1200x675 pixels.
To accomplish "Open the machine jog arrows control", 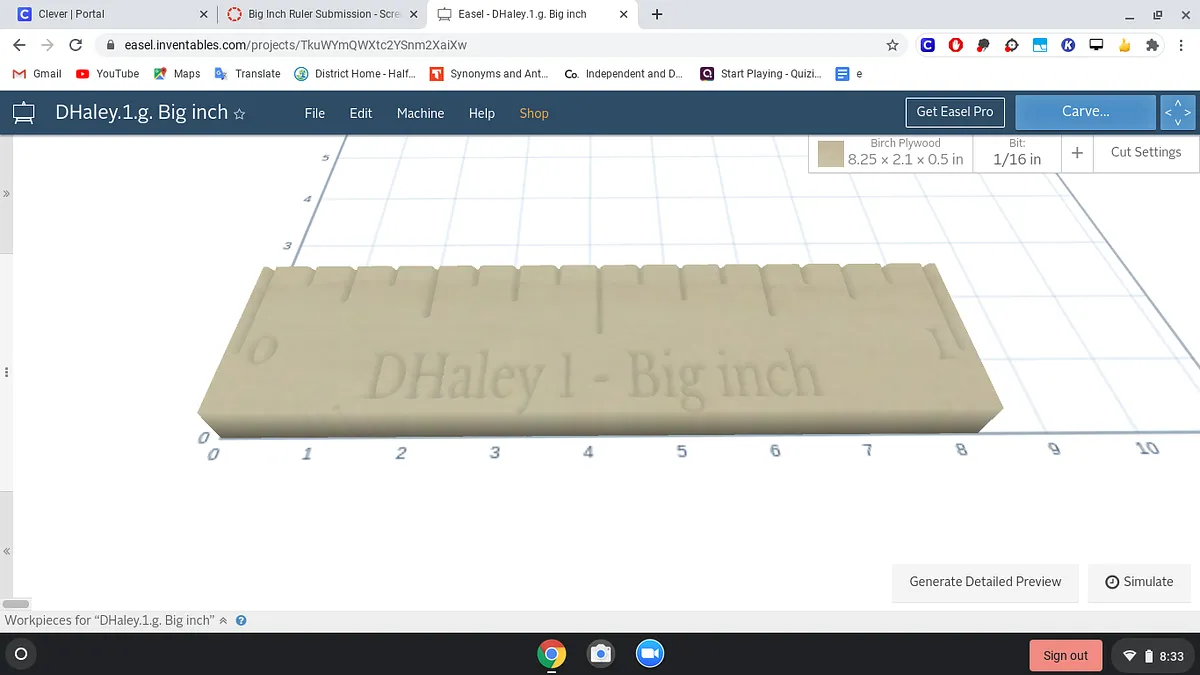I will click(1178, 112).
